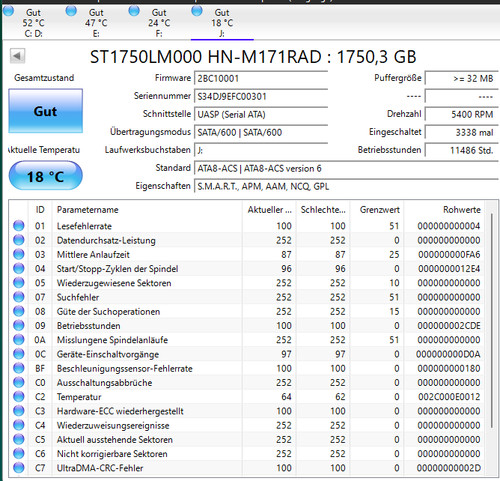Click the status orb for Geräte-Einschaltvorgänge row

(19, 354)
